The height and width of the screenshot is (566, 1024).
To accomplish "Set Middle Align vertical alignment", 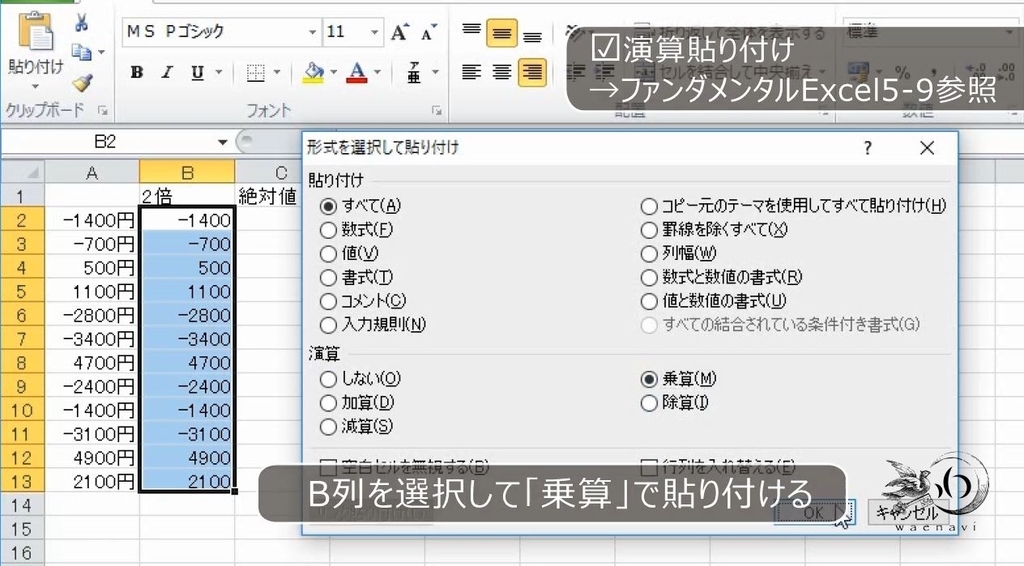I will 502,33.
